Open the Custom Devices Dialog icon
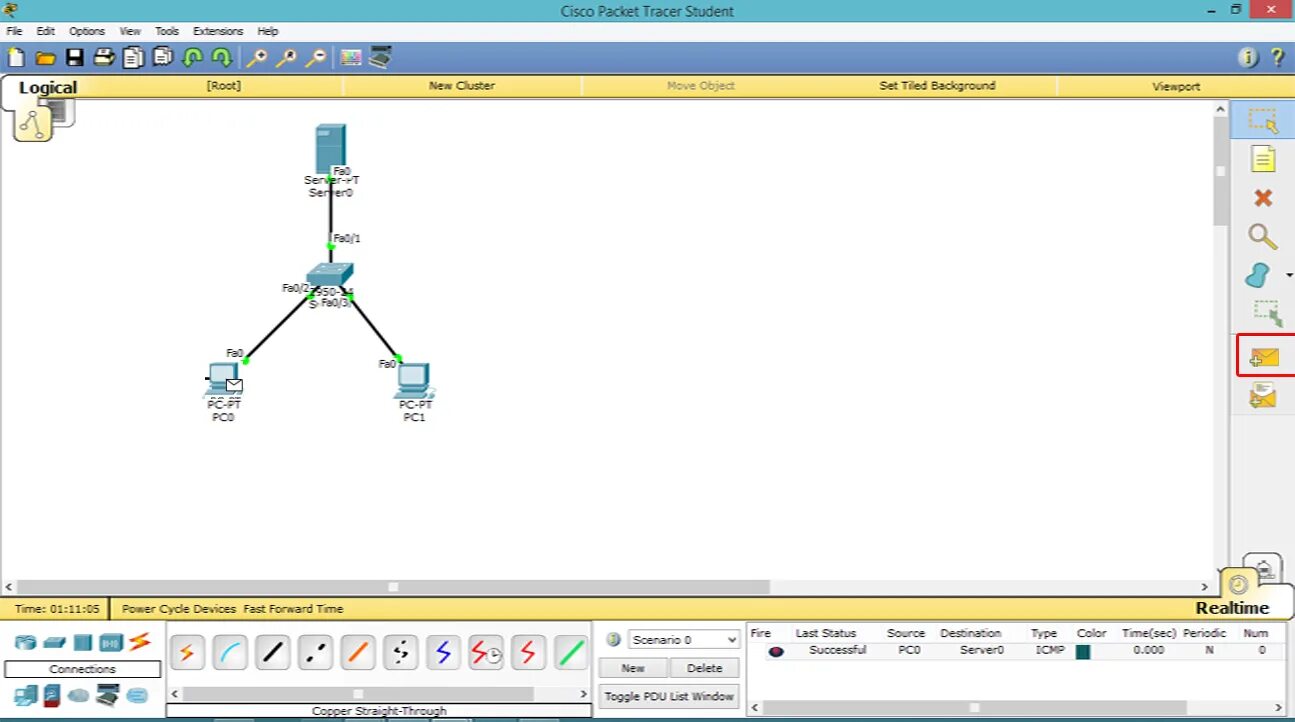This screenshot has height=722, width=1295. pyautogui.click(x=380, y=58)
